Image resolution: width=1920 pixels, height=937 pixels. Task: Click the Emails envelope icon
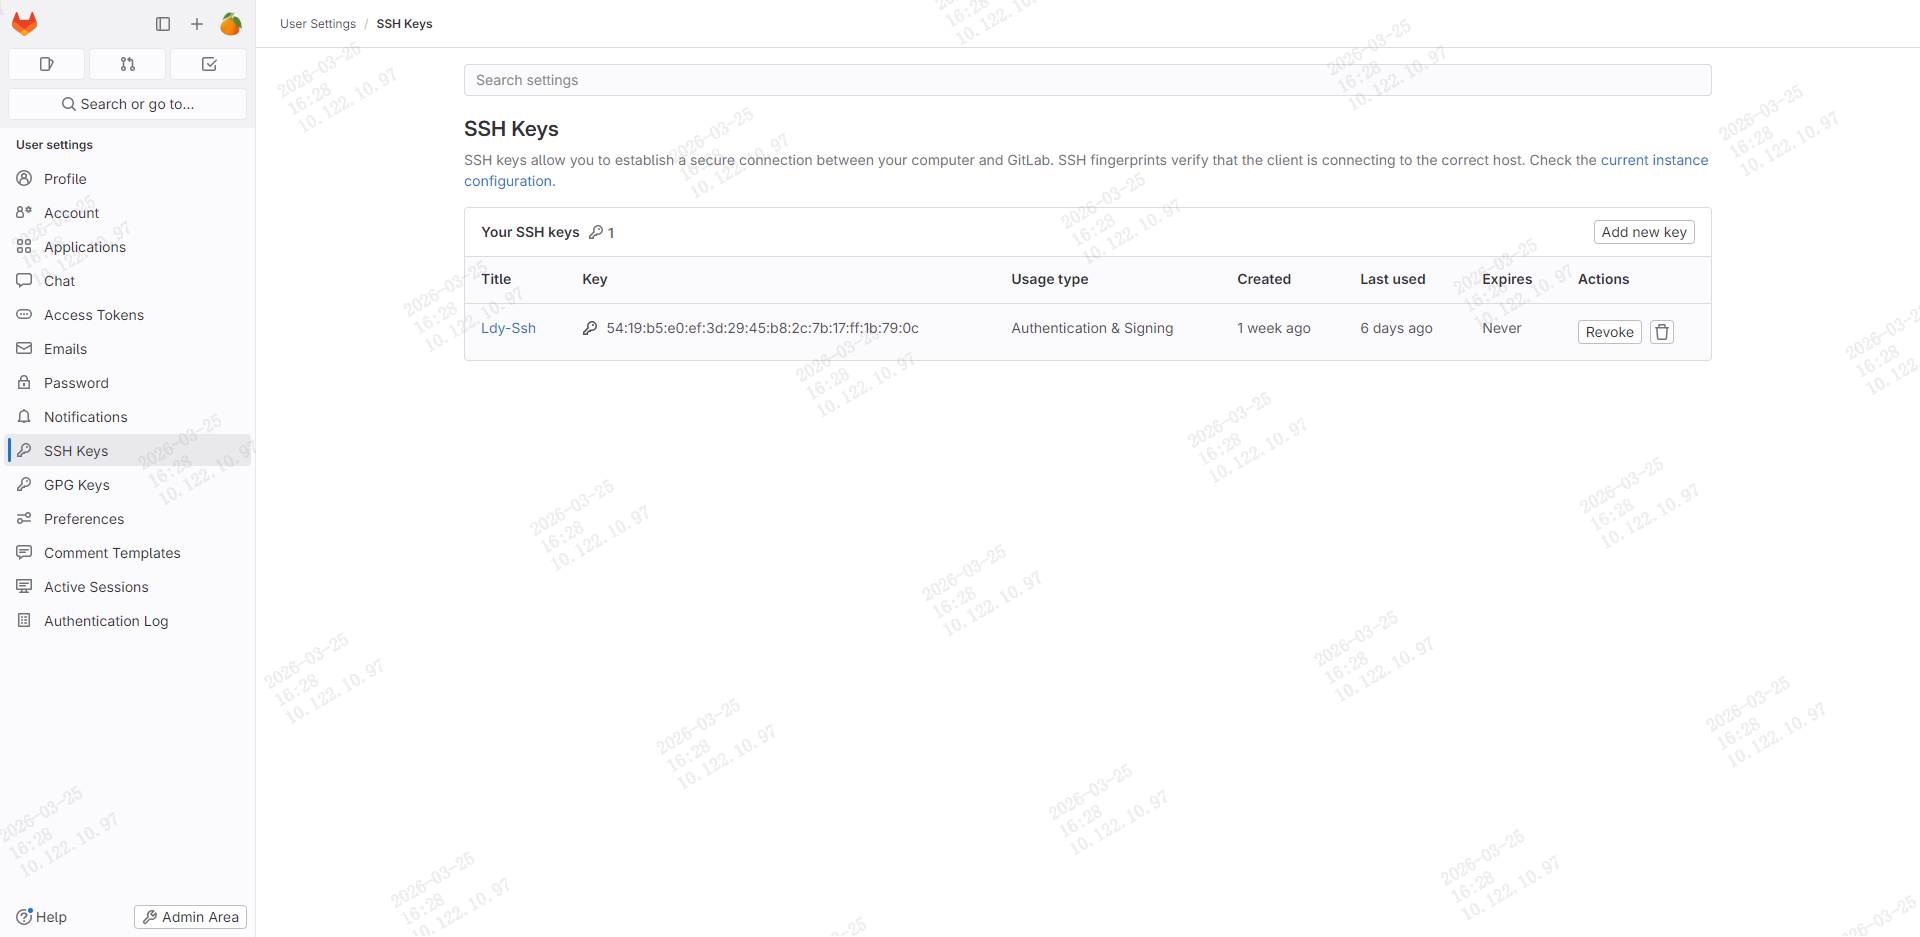pyautogui.click(x=24, y=348)
